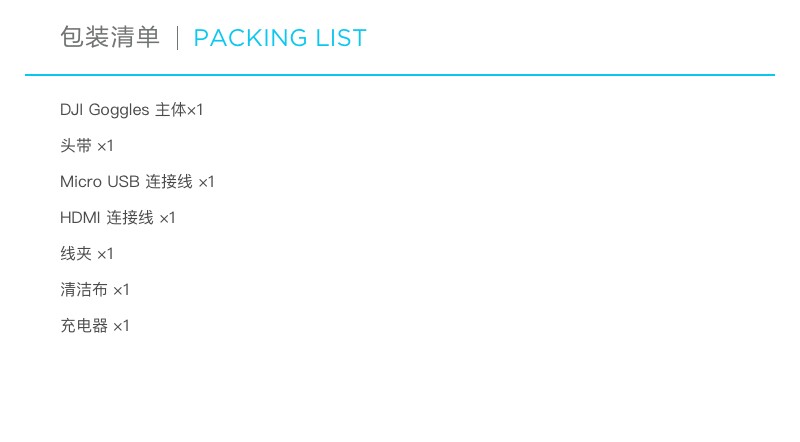Select the DJI Goggles text
Screen dimensions: 800x442
(x=104, y=110)
